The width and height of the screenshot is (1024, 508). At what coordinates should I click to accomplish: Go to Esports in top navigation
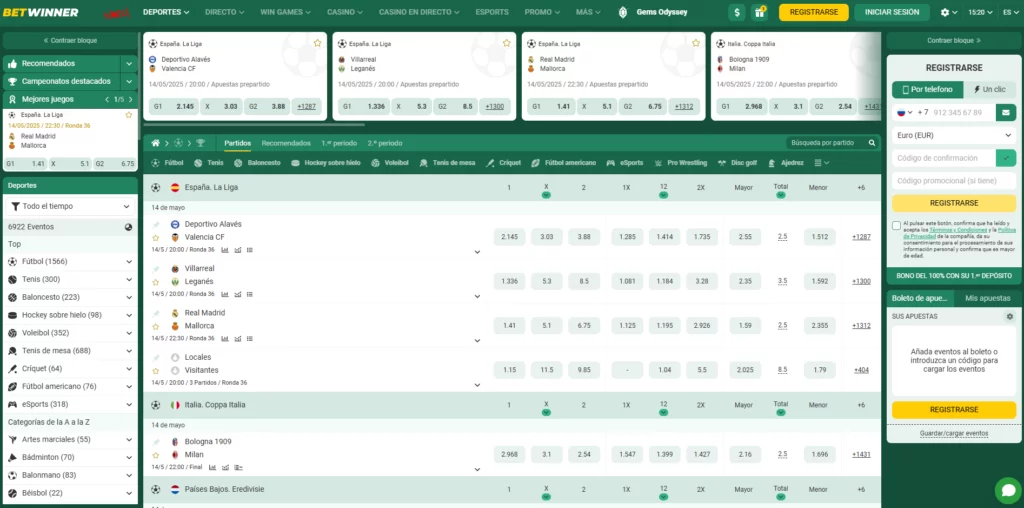[x=492, y=12]
